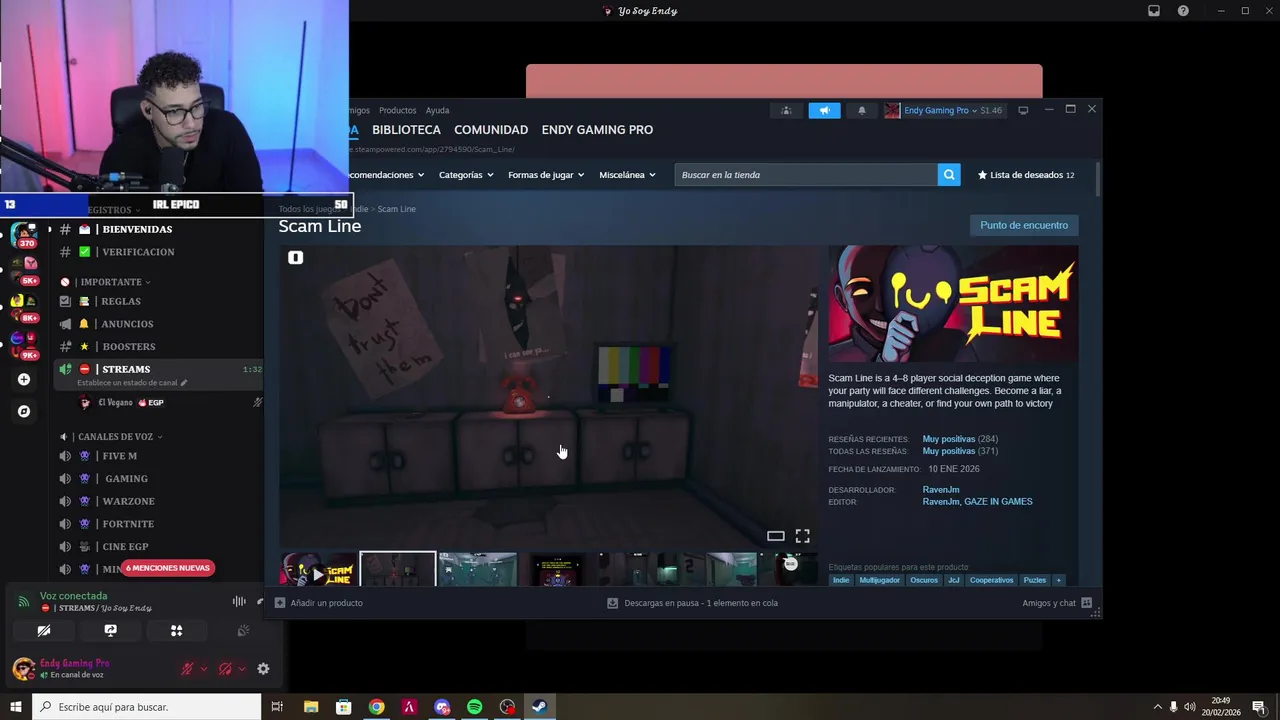The image size is (1280, 720).
Task: Open the ENDY GAMING PRO profile tab
Action: pos(597,130)
